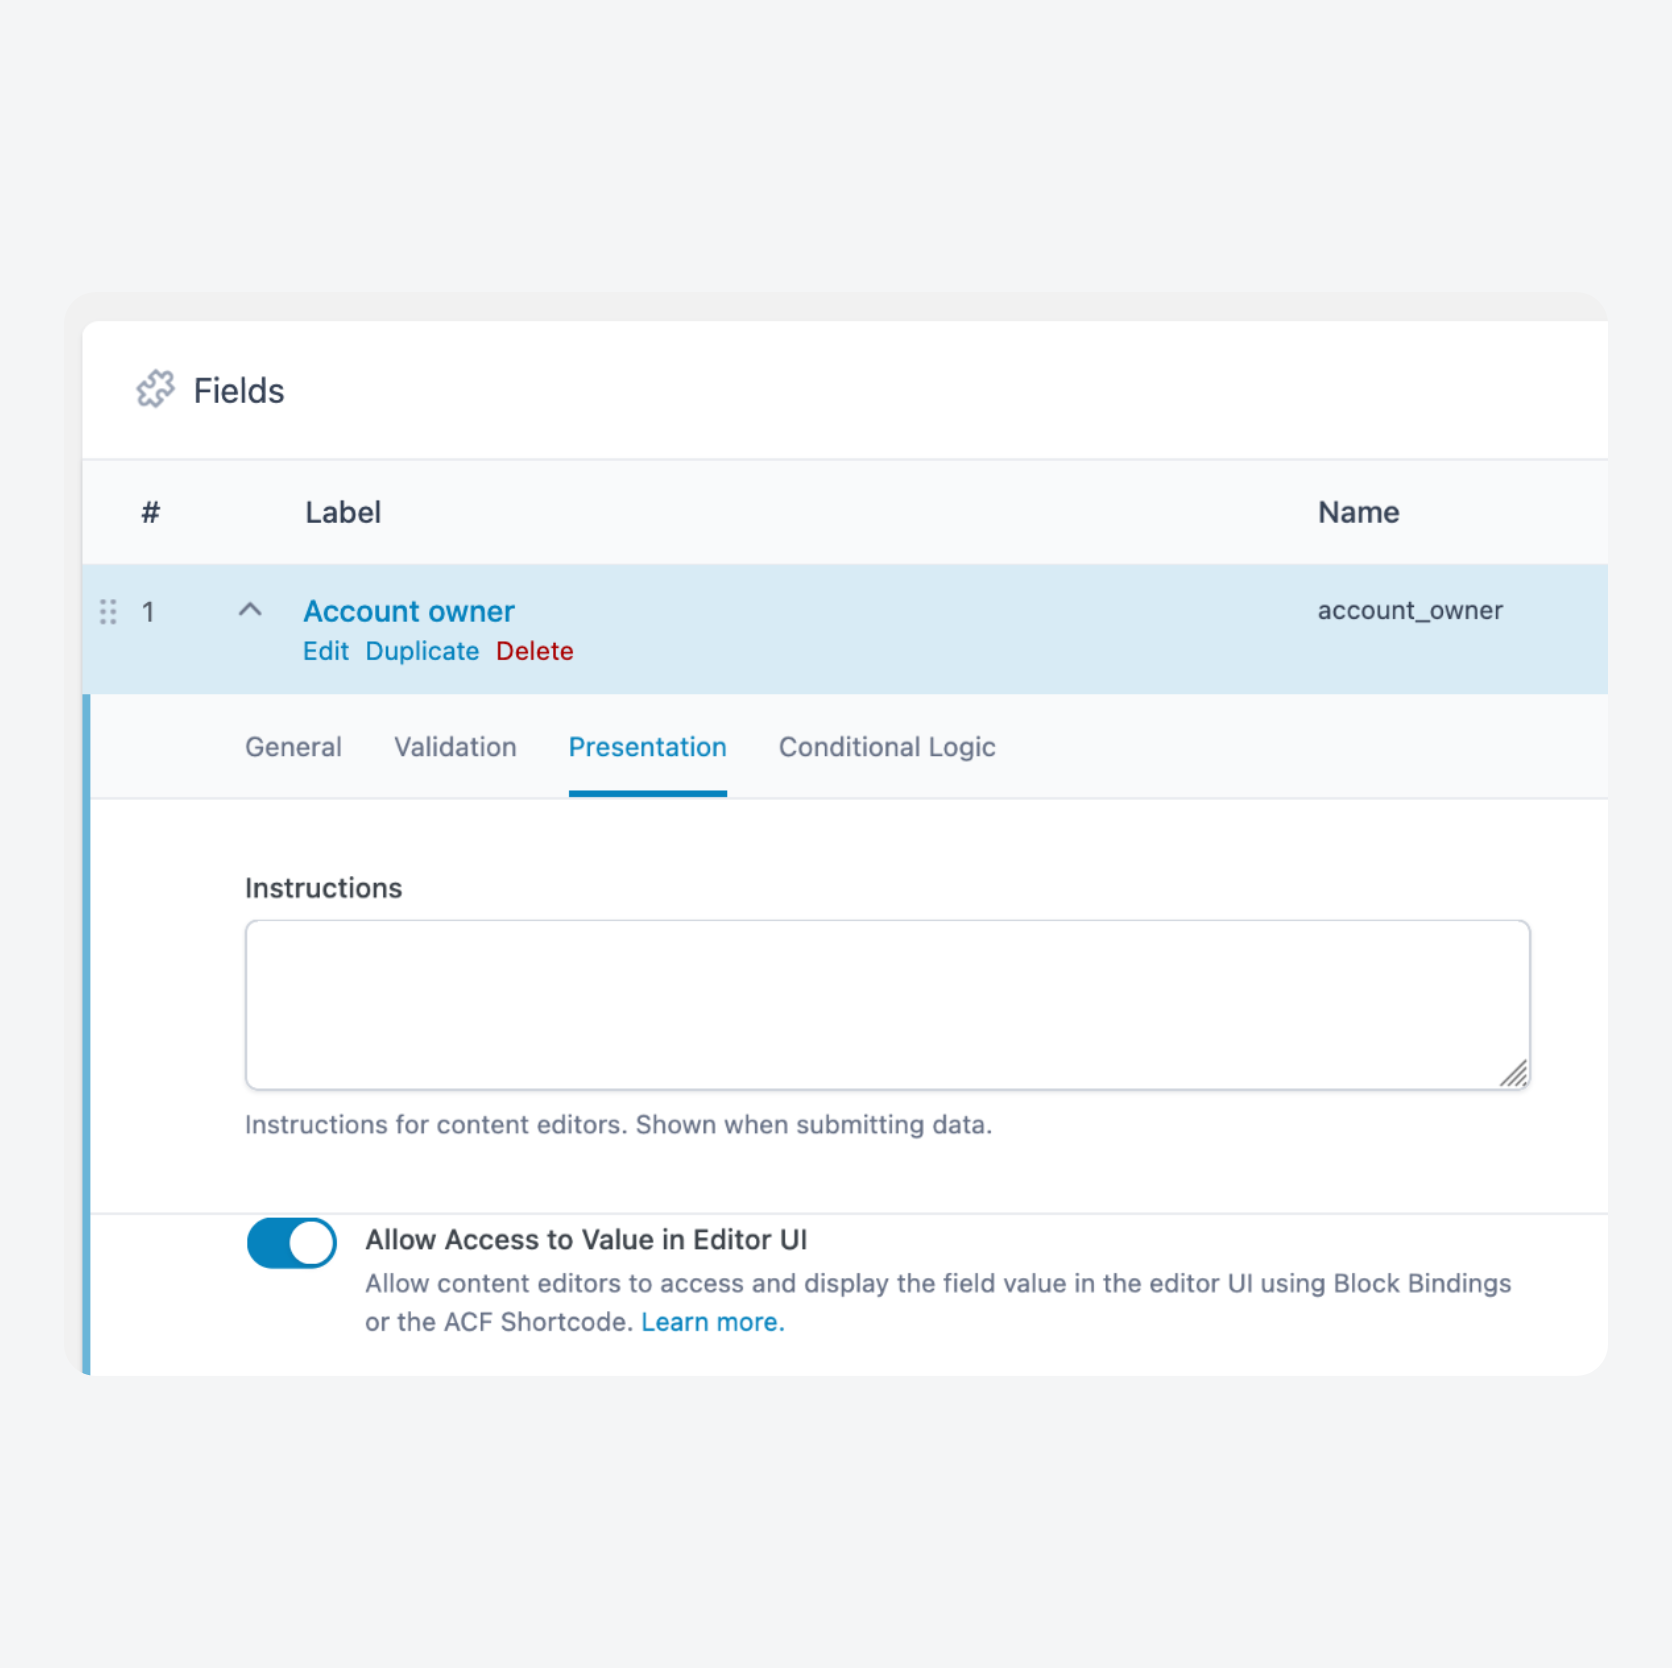The image size is (1672, 1668).
Task: Delete the Account owner field
Action: tap(534, 651)
